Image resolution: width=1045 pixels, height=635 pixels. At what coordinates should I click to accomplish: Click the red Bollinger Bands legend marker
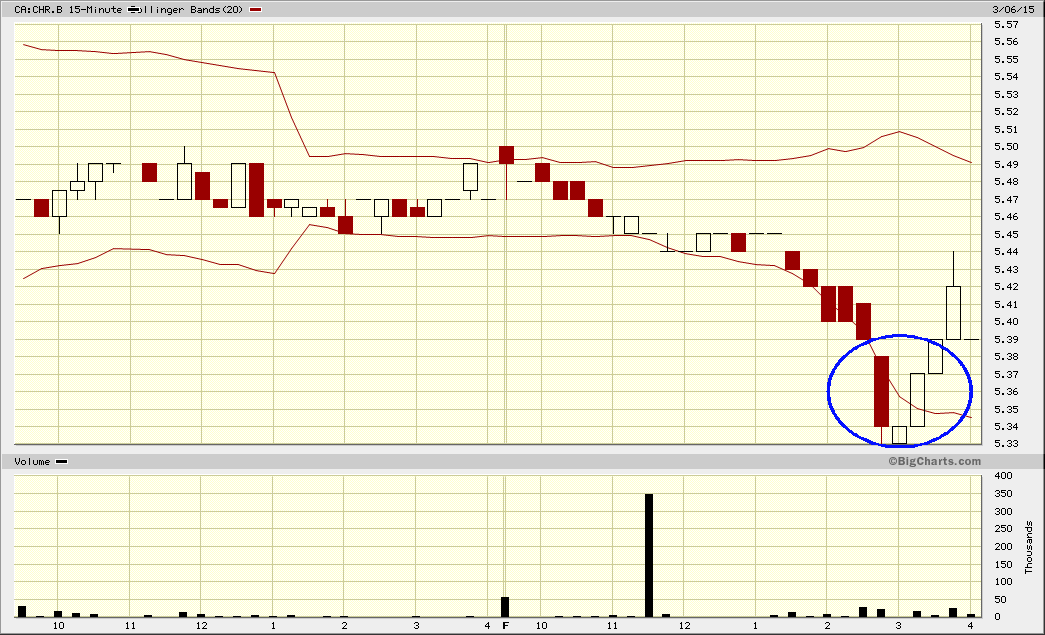[x=255, y=10]
